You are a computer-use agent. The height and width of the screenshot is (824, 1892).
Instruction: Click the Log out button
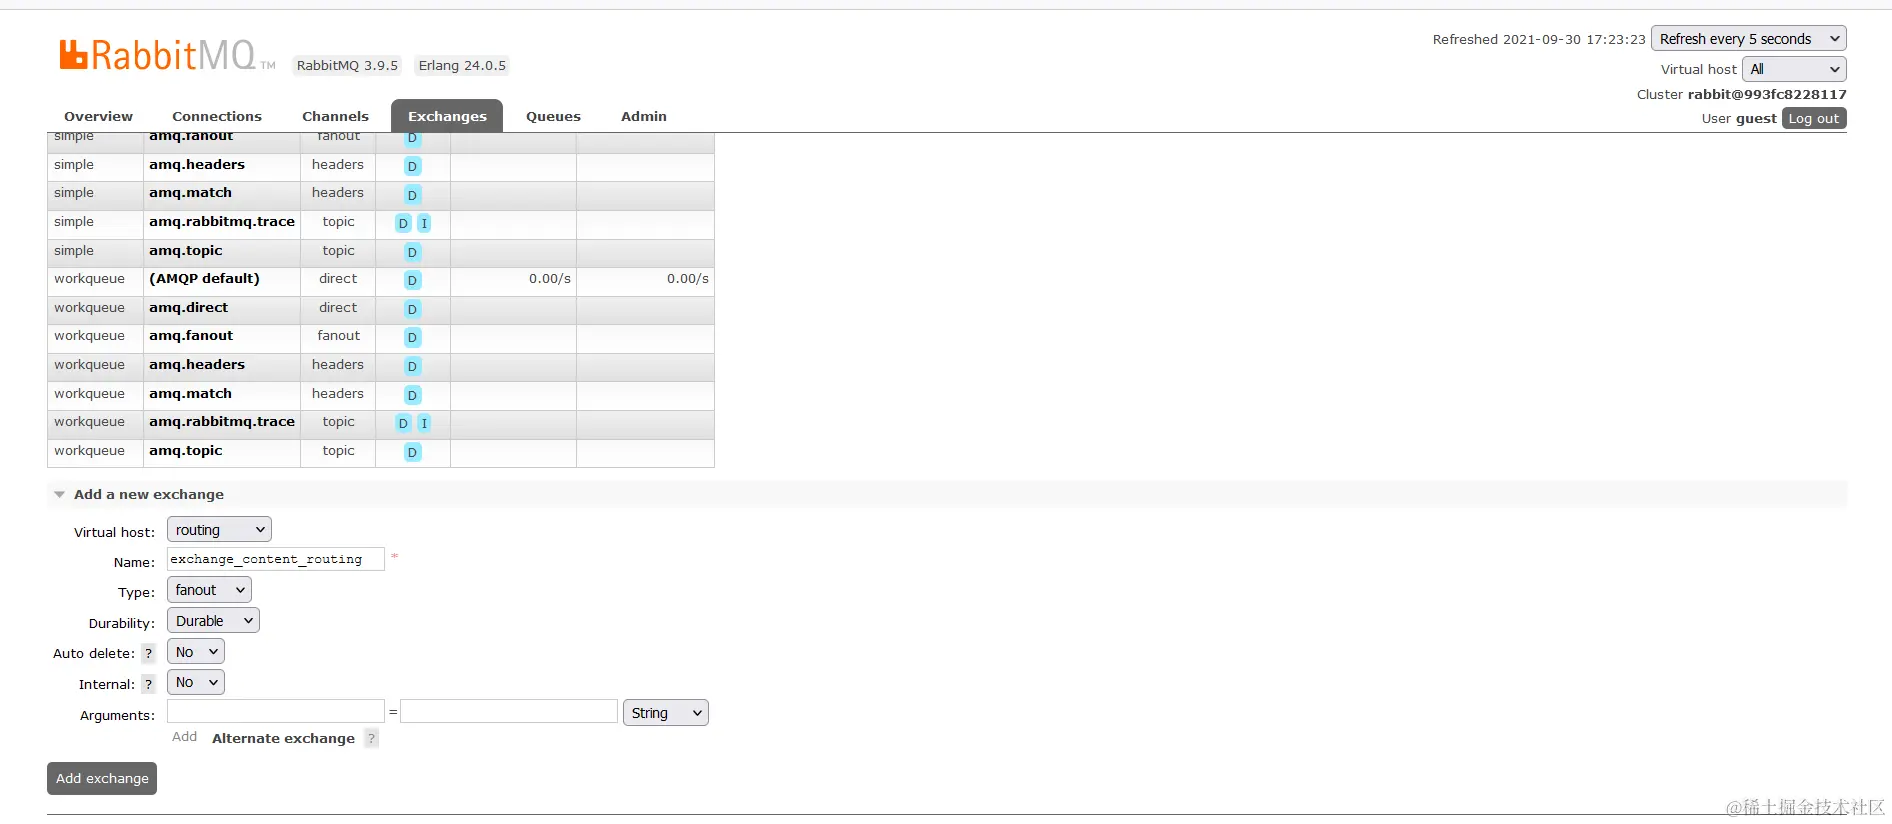1813,118
